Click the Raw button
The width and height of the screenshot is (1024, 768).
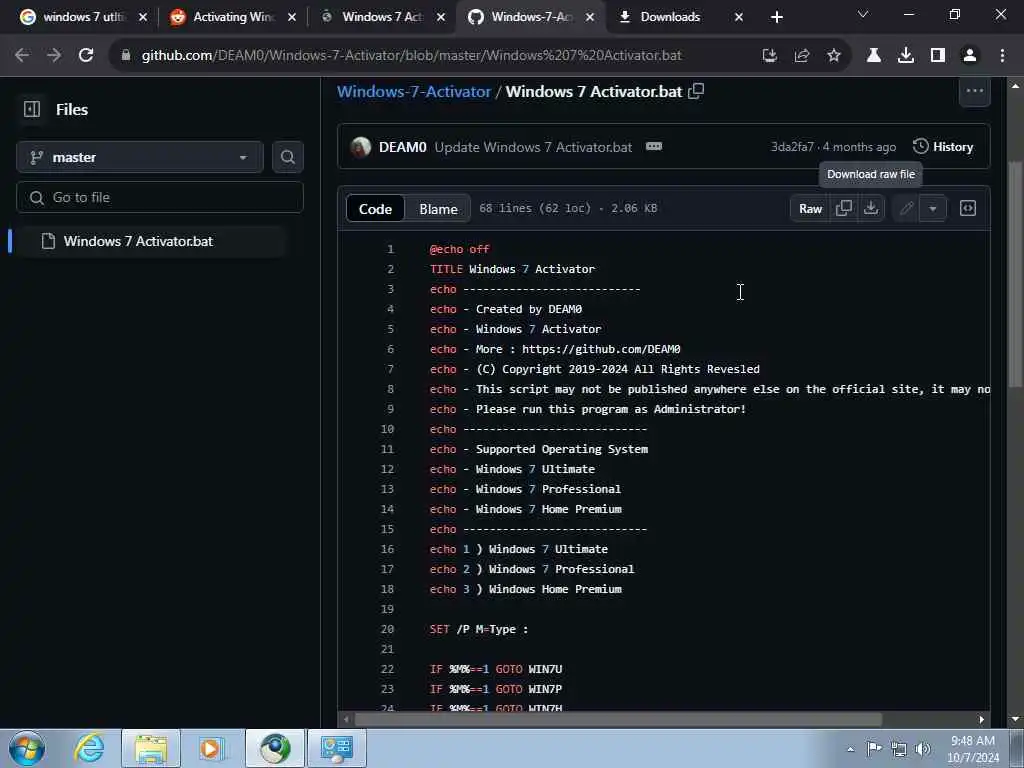pyautogui.click(x=810, y=208)
